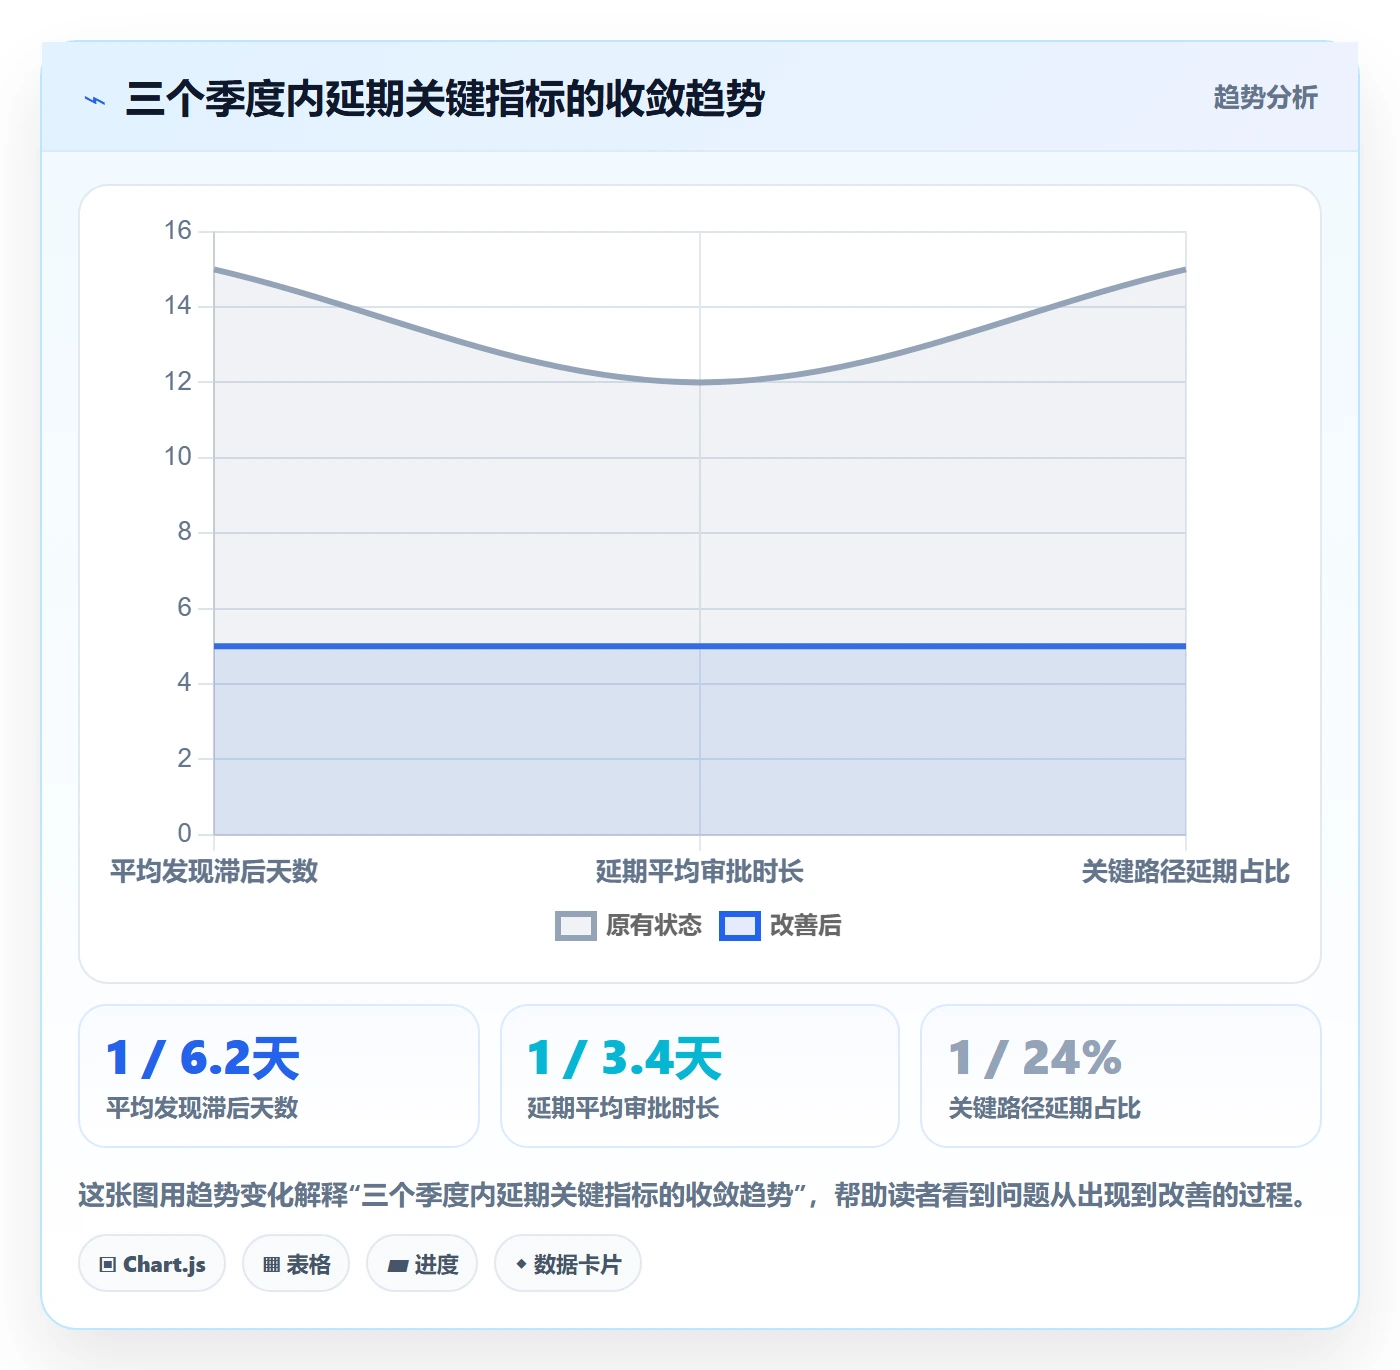Click the 1 / 6.2天 metric card
The width and height of the screenshot is (1400, 1370).
click(279, 1076)
